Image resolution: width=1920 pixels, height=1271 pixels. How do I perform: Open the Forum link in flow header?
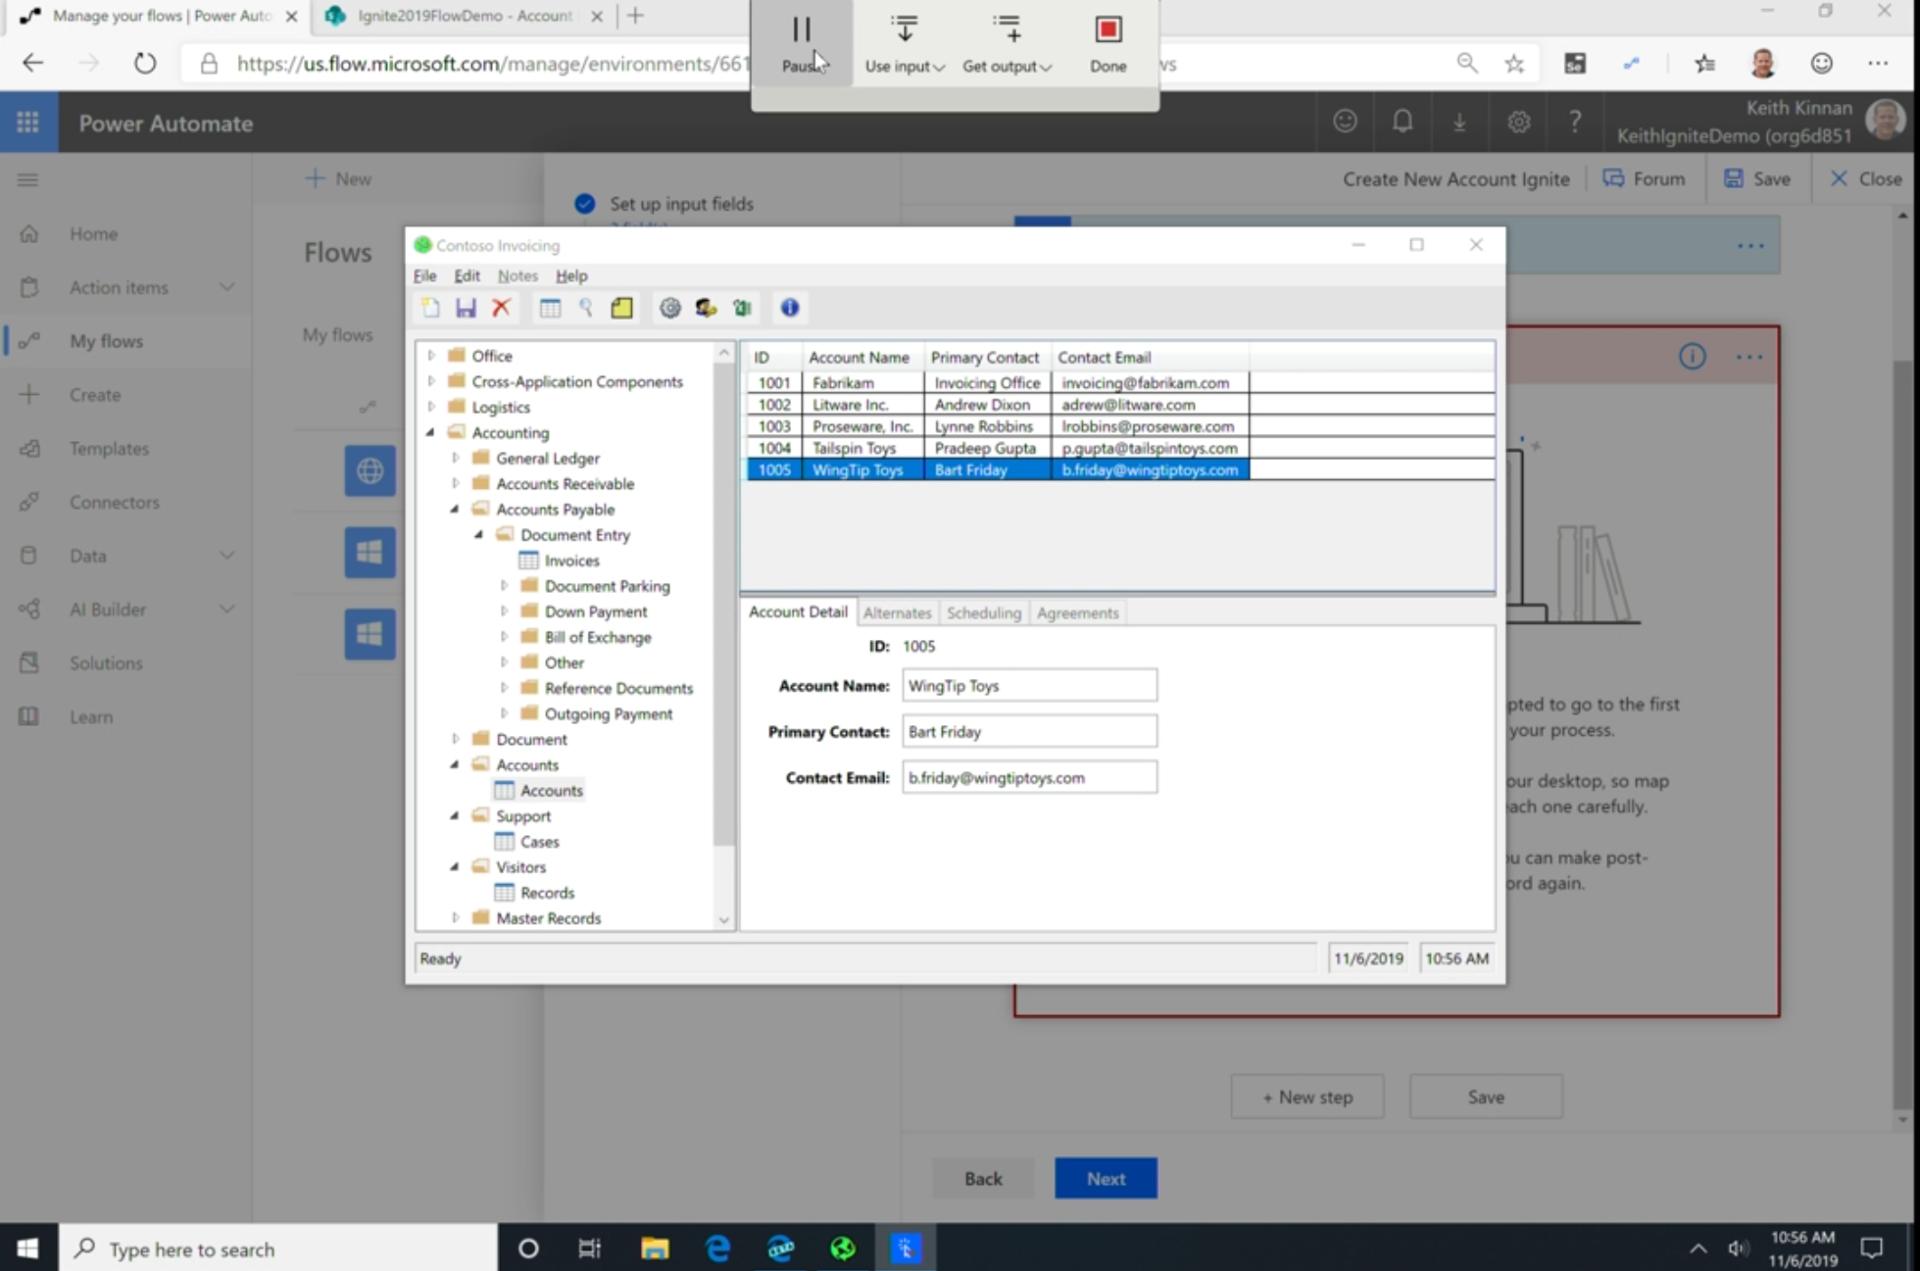pyautogui.click(x=1645, y=179)
